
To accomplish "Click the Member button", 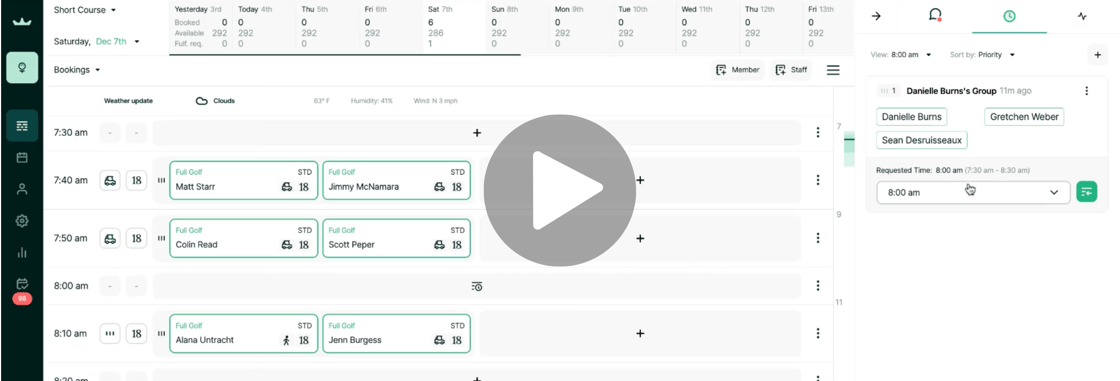I will (738, 70).
